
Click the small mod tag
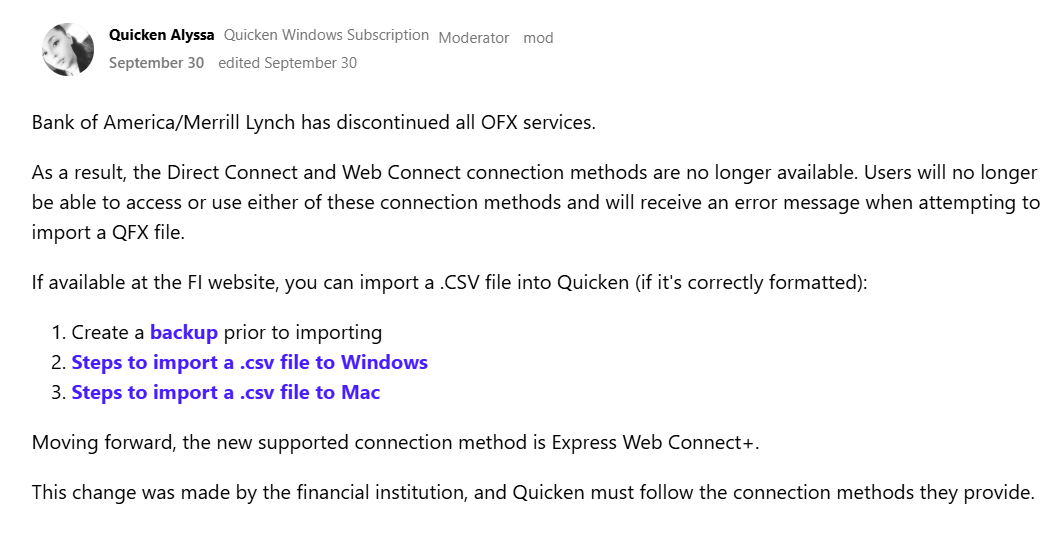coord(538,38)
